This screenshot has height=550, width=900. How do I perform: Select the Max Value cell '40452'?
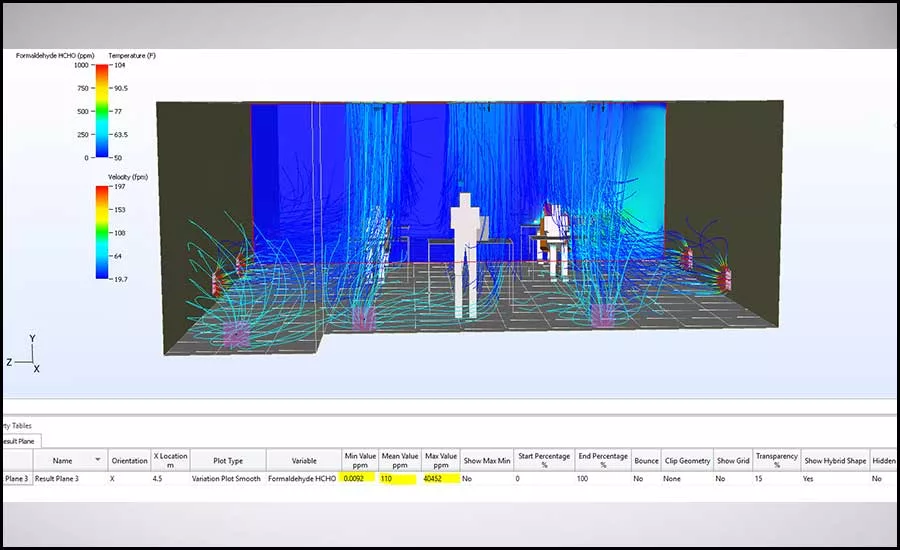[x=441, y=478]
